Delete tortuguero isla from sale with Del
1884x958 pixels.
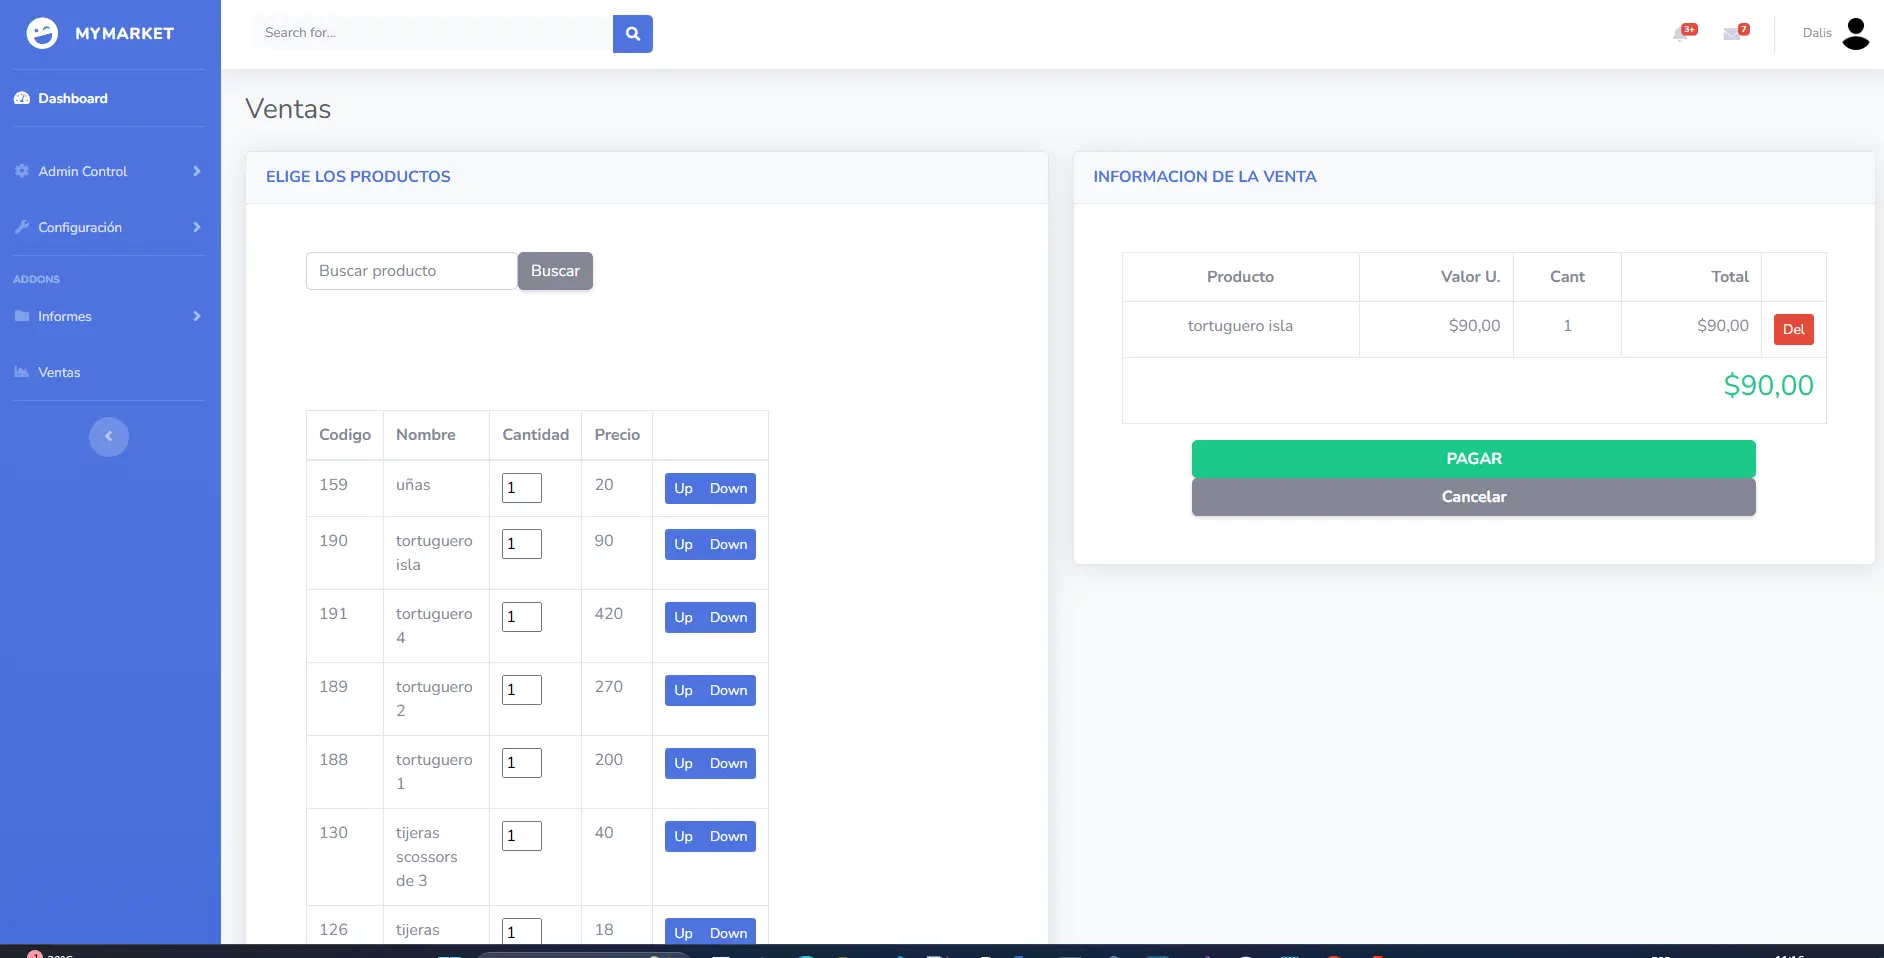click(1793, 330)
